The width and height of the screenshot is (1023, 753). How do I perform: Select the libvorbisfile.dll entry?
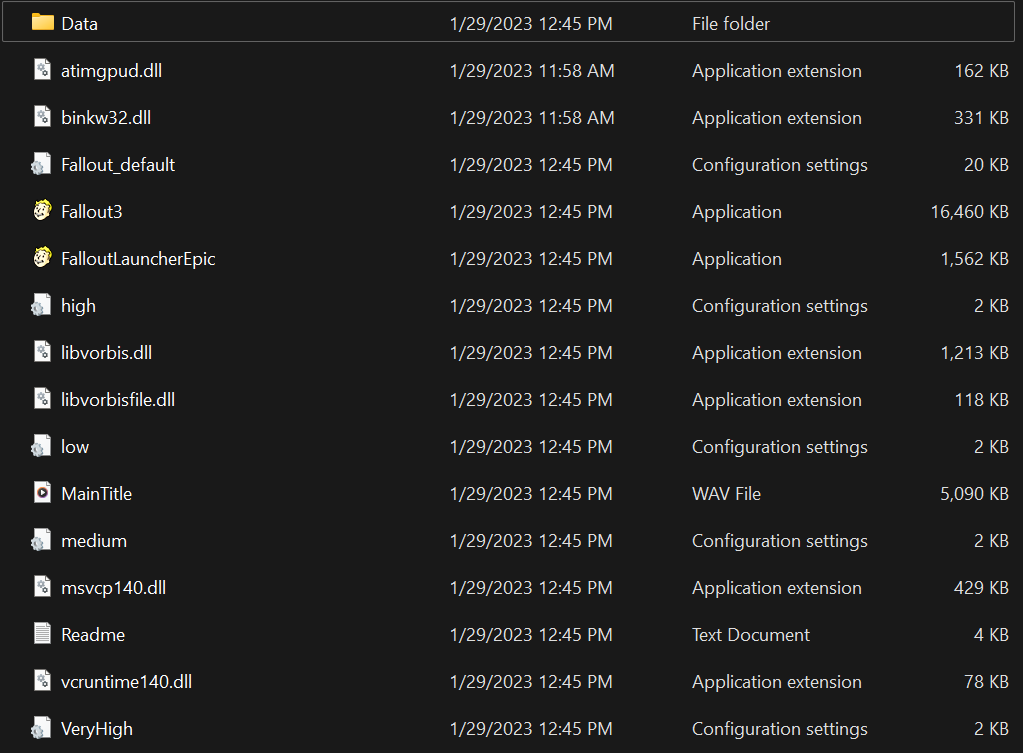click(117, 399)
